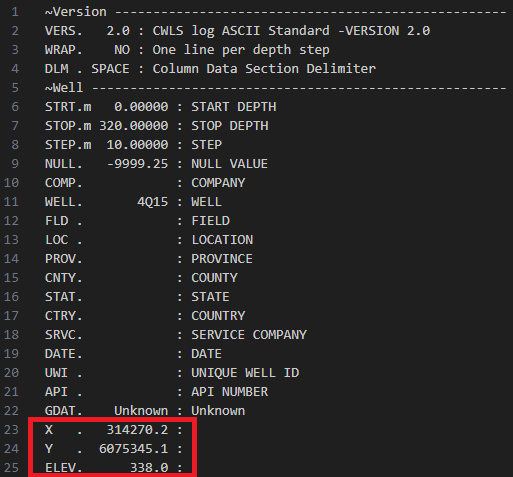Click line number 20 in the gutter
This screenshot has height=477, width=513.
[11, 373]
